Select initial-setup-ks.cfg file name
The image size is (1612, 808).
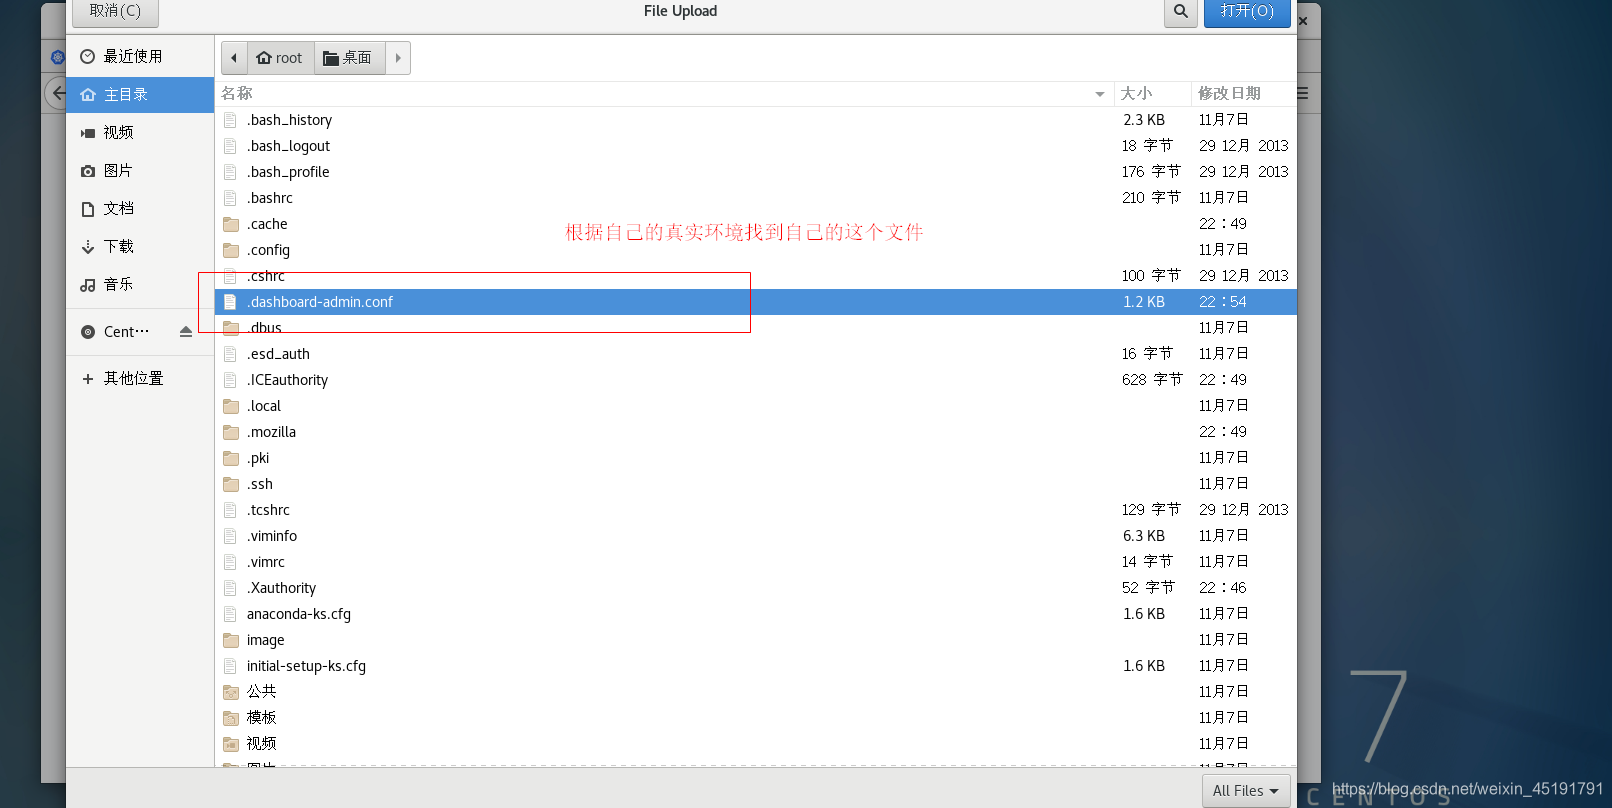(x=306, y=666)
